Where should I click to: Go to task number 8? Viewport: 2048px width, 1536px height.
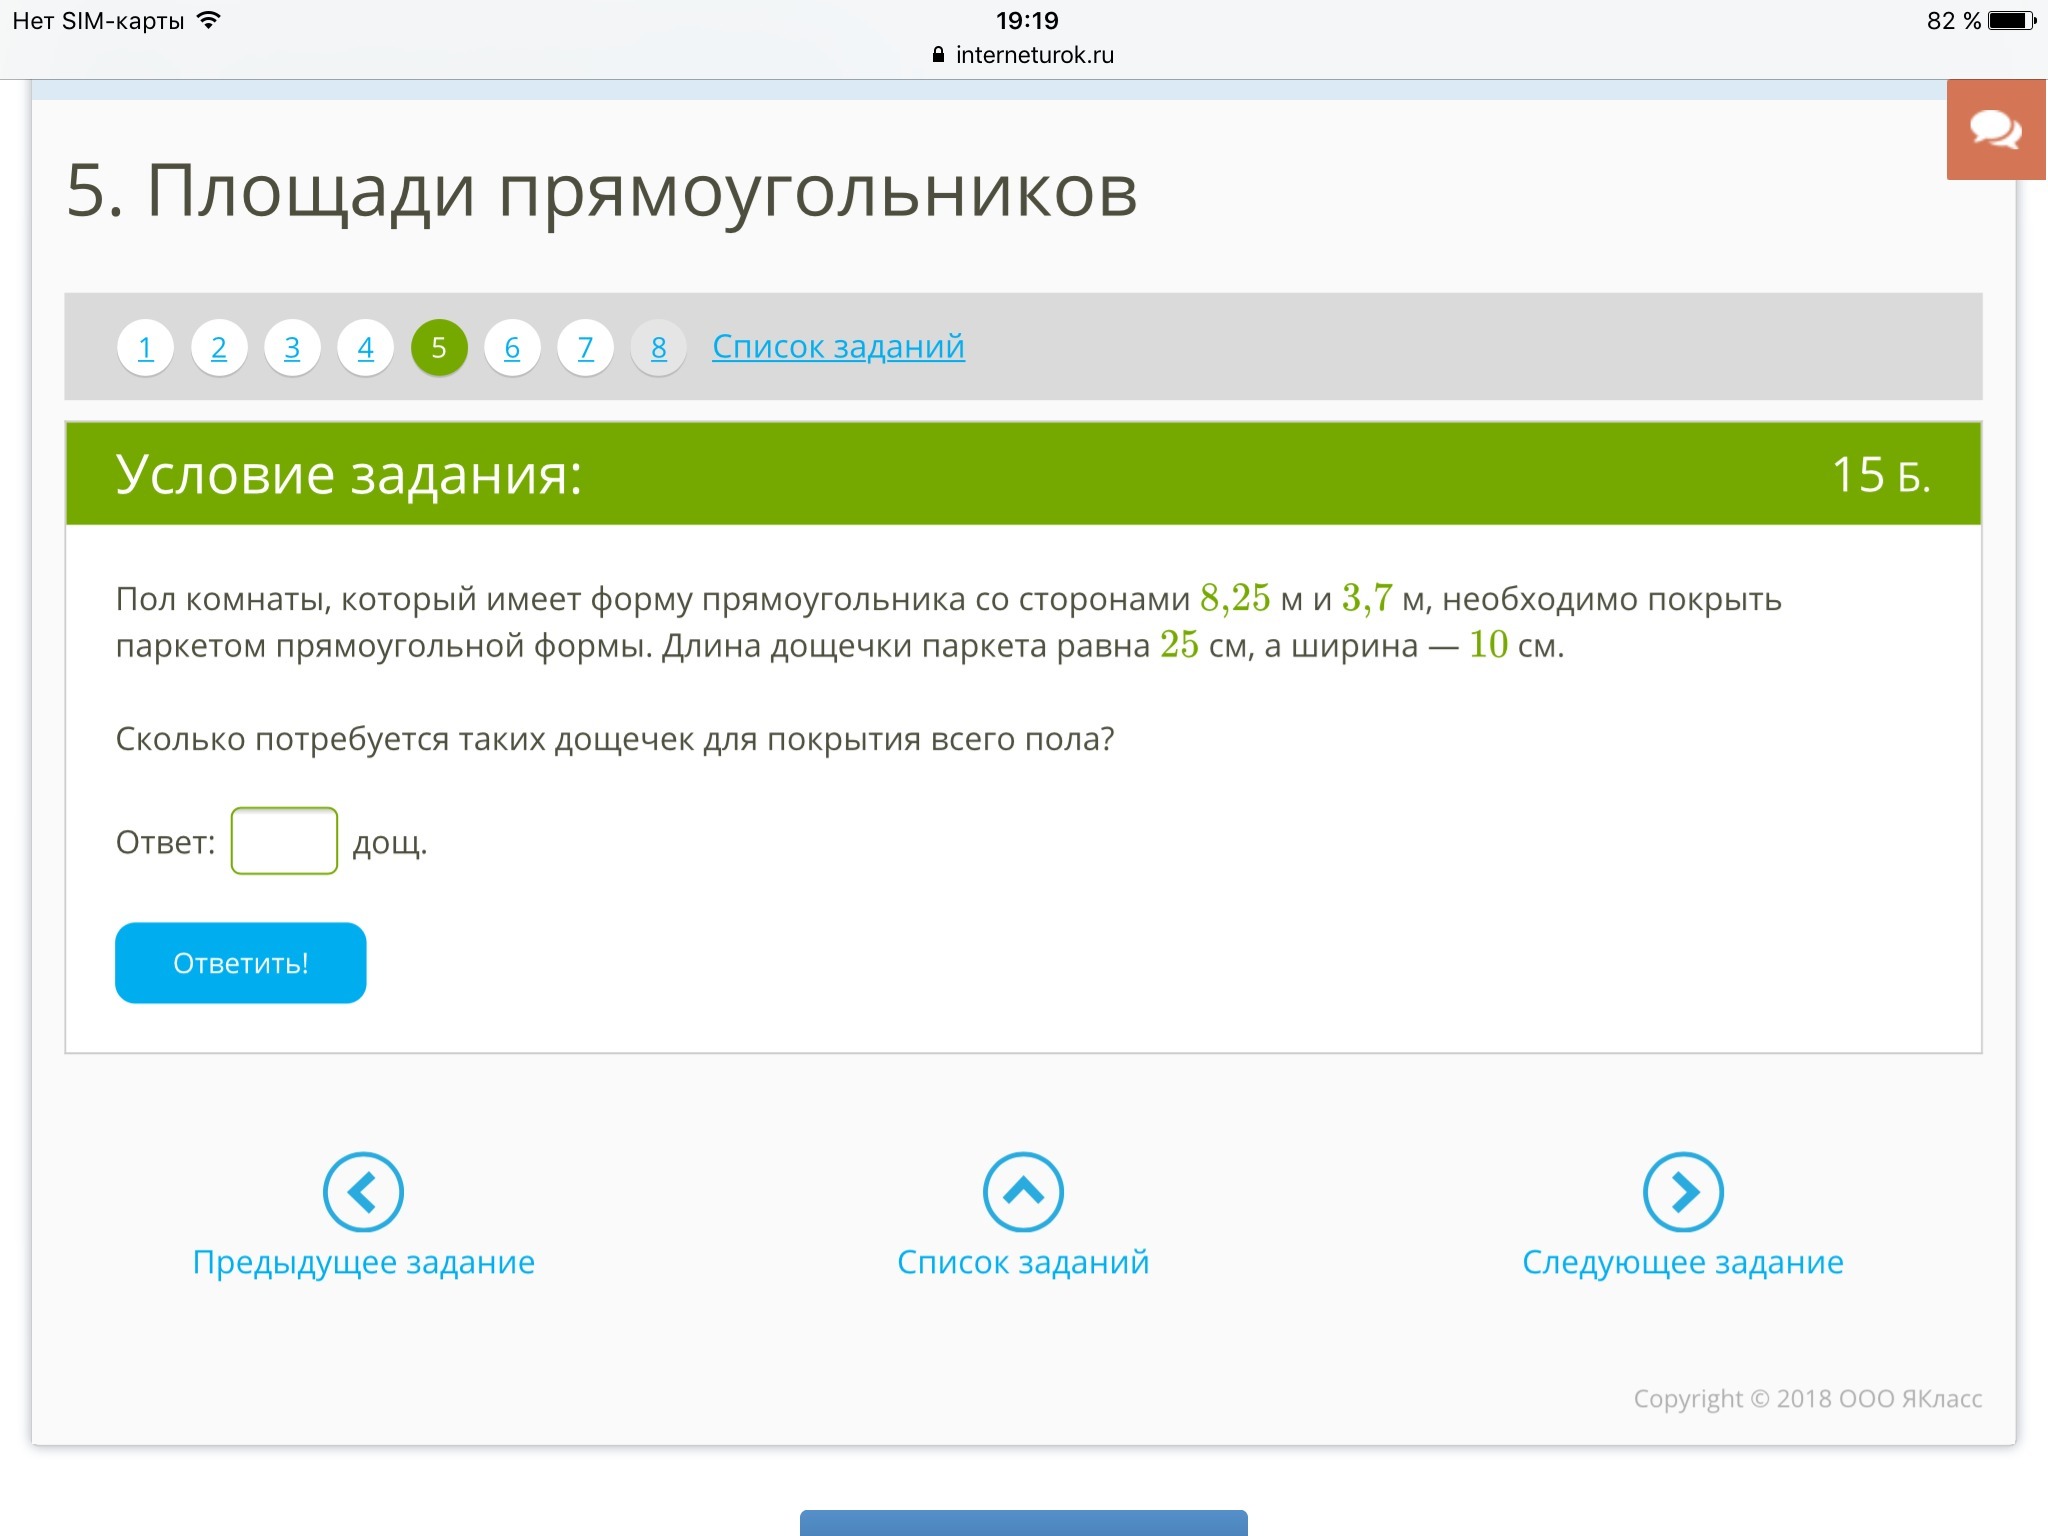coord(659,348)
